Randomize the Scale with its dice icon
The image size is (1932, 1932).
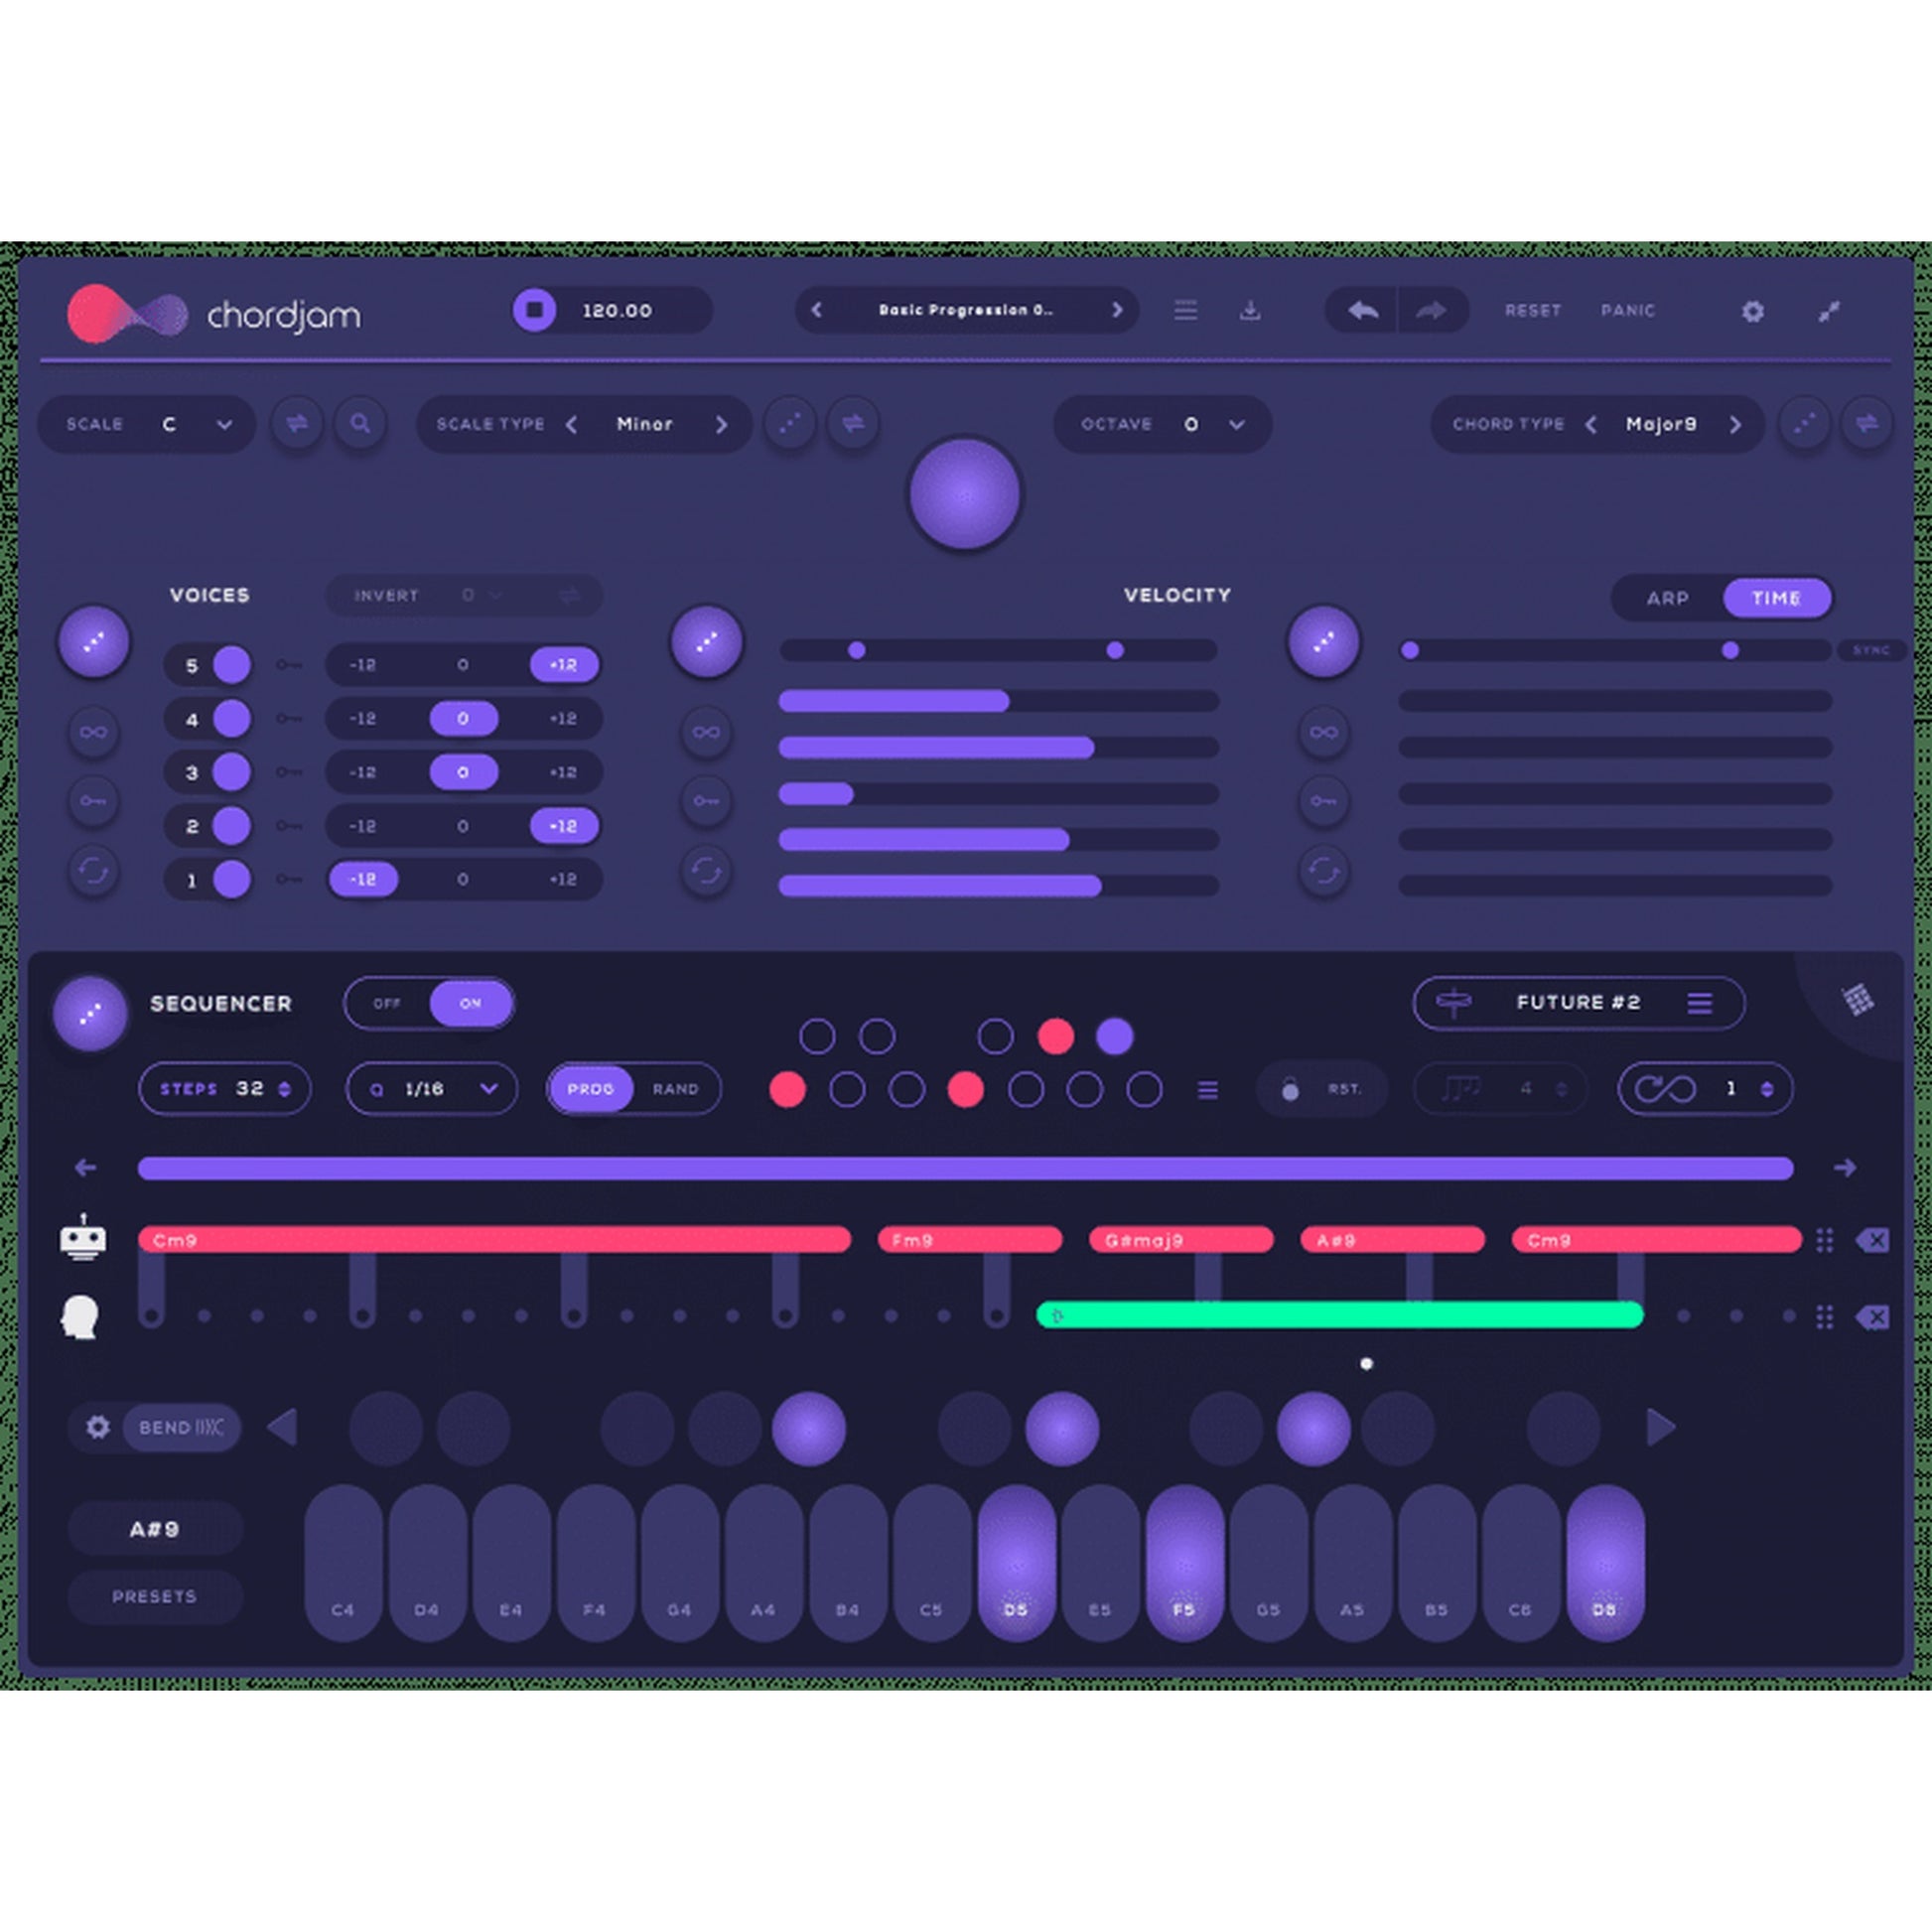point(297,424)
